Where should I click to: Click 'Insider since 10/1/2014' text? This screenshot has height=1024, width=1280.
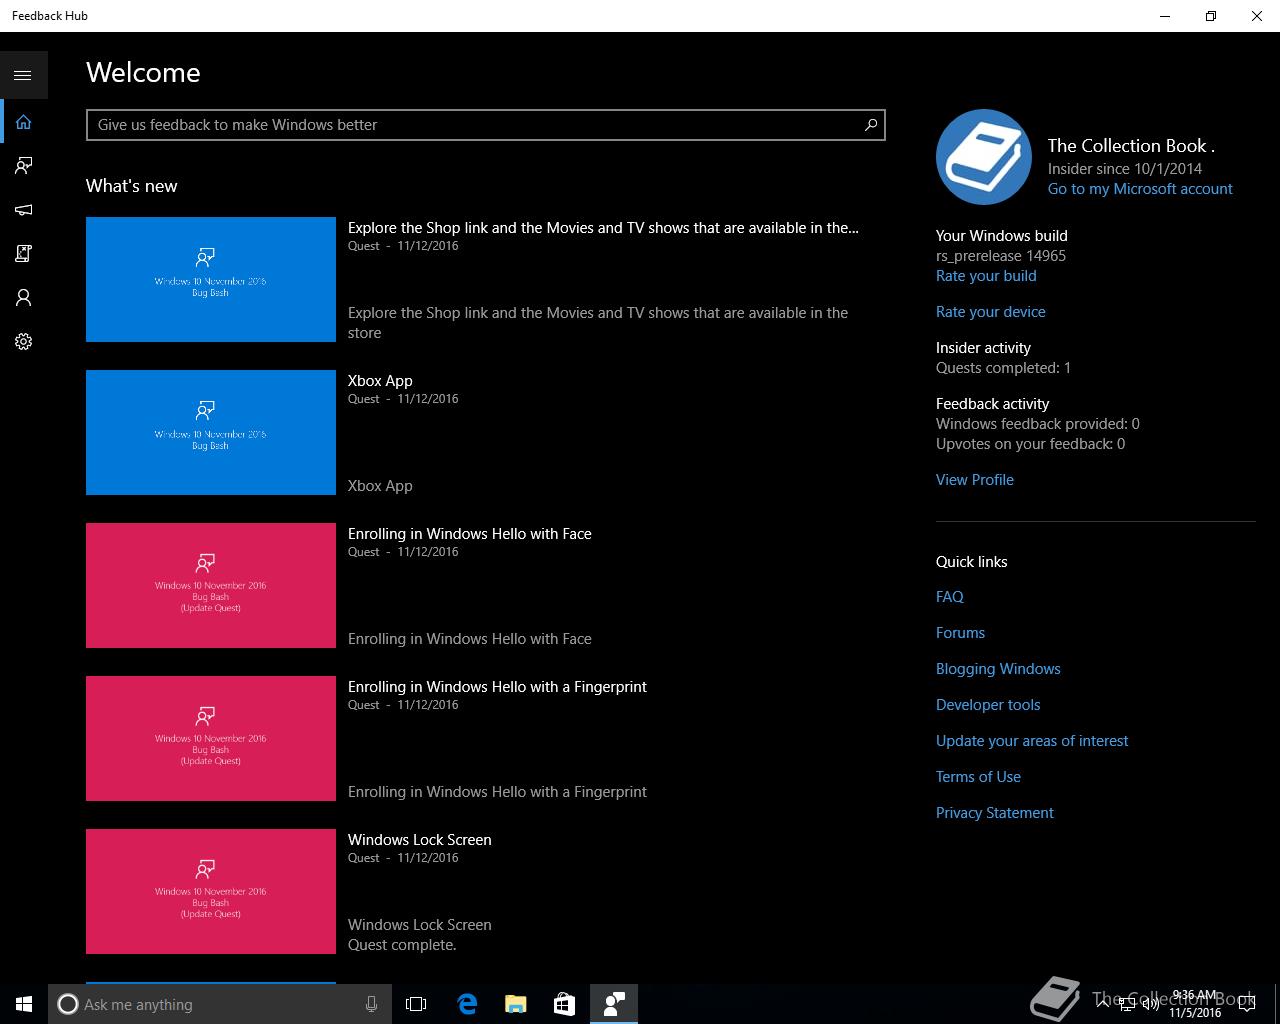[1125, 169]
